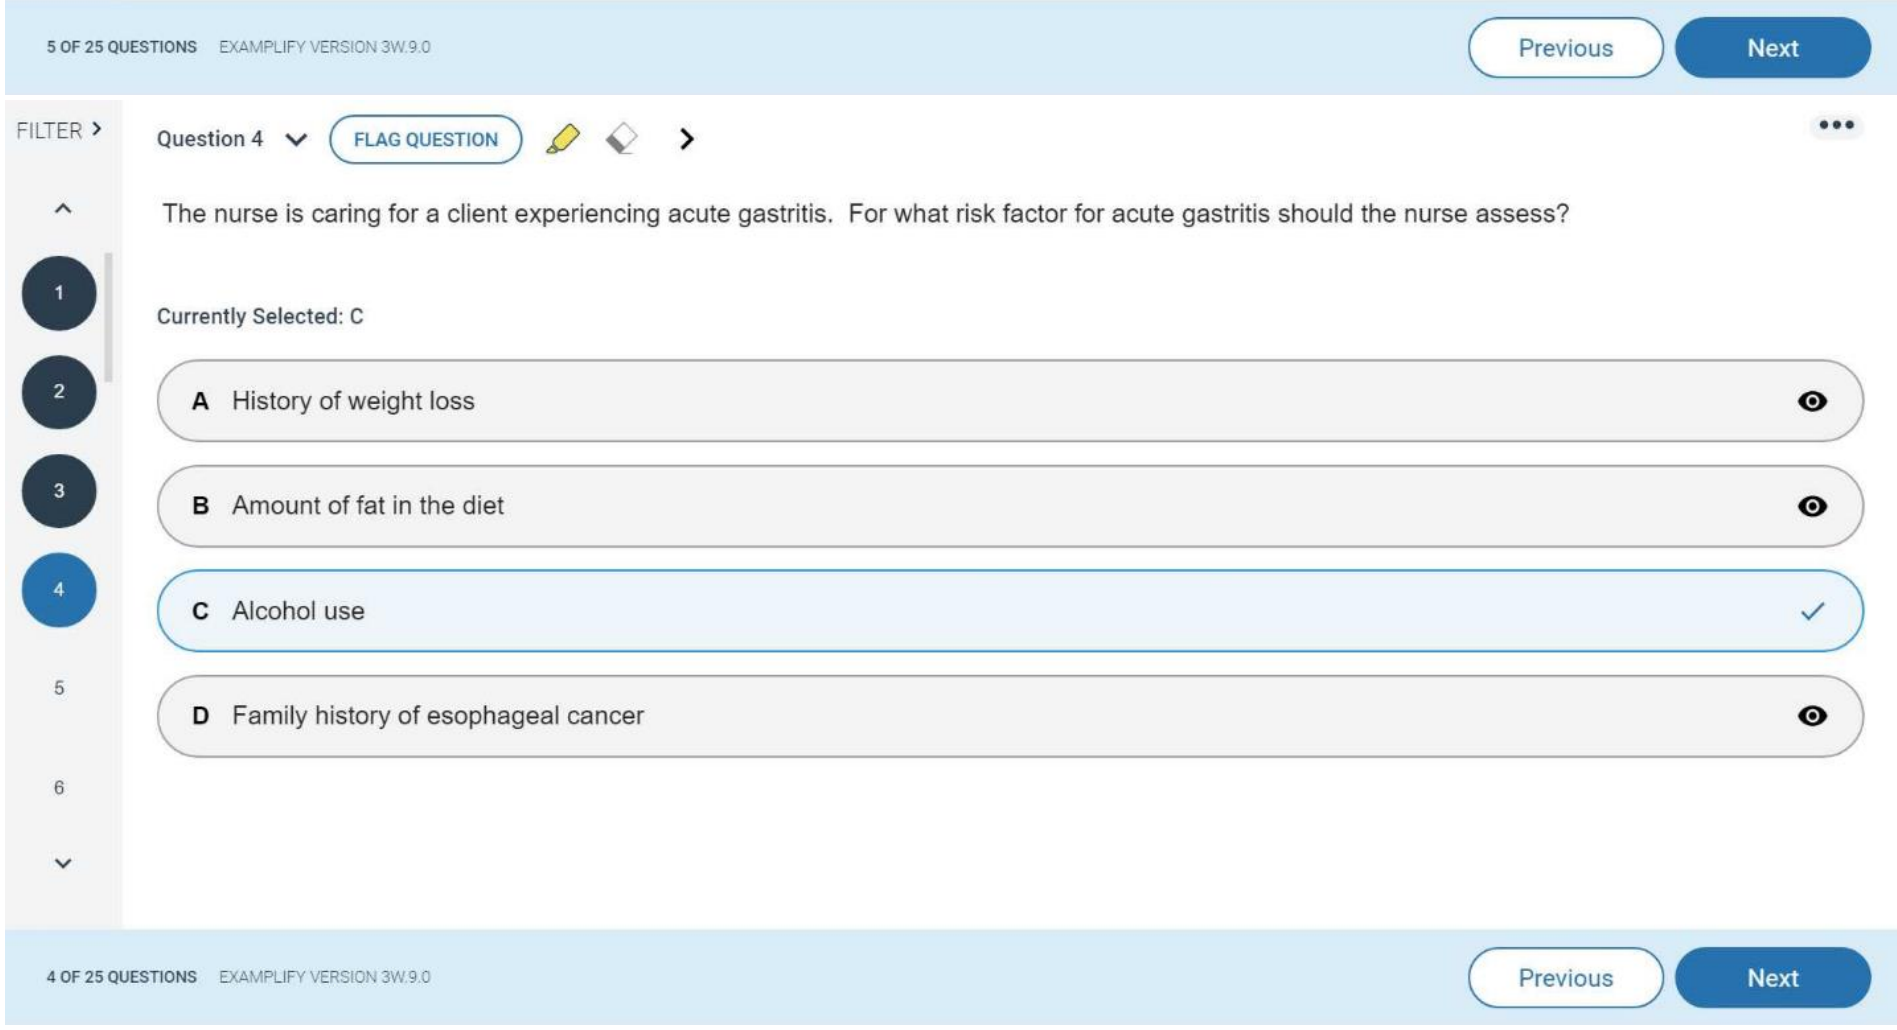
Task: Select the eraser tool
Action: [x=621, y=139]
